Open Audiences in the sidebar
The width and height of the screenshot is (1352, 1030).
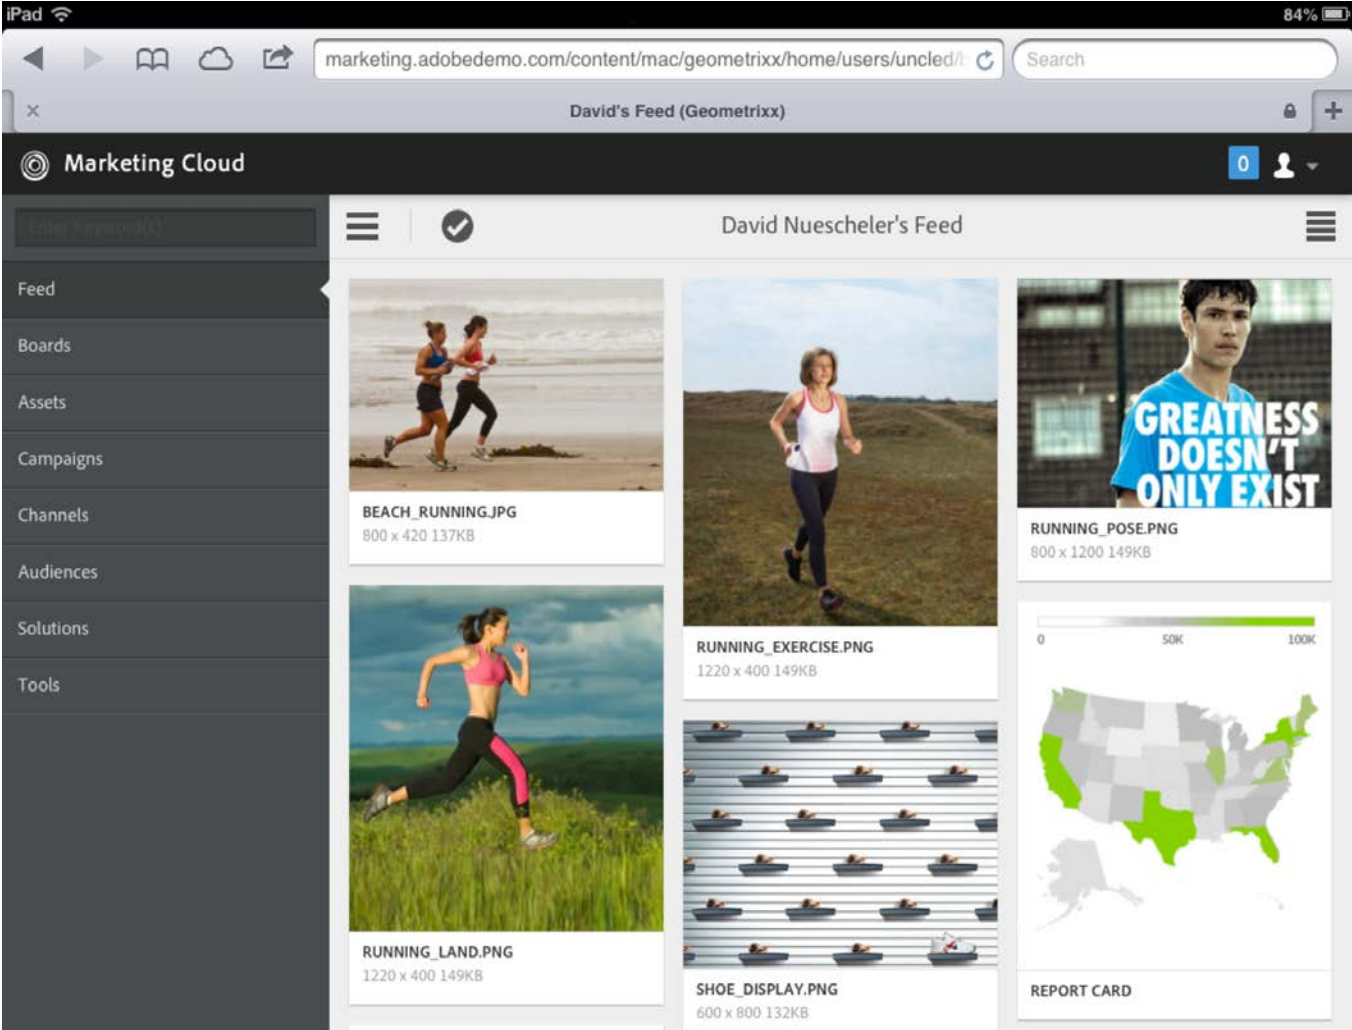[x=165, y=572]
